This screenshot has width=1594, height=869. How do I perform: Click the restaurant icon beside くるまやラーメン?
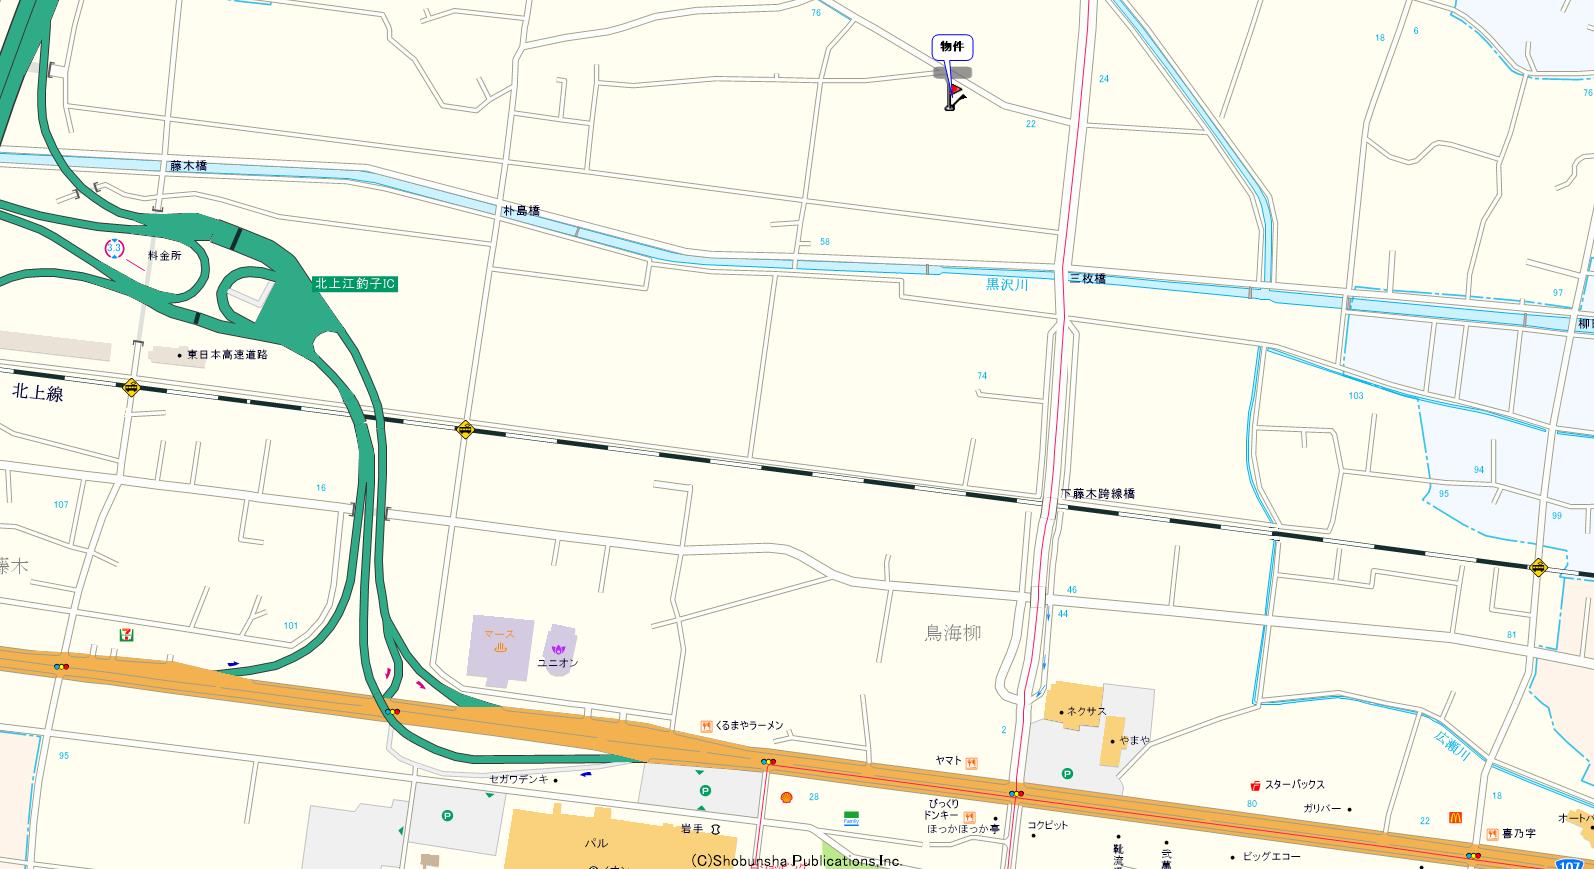coord(706,726)
